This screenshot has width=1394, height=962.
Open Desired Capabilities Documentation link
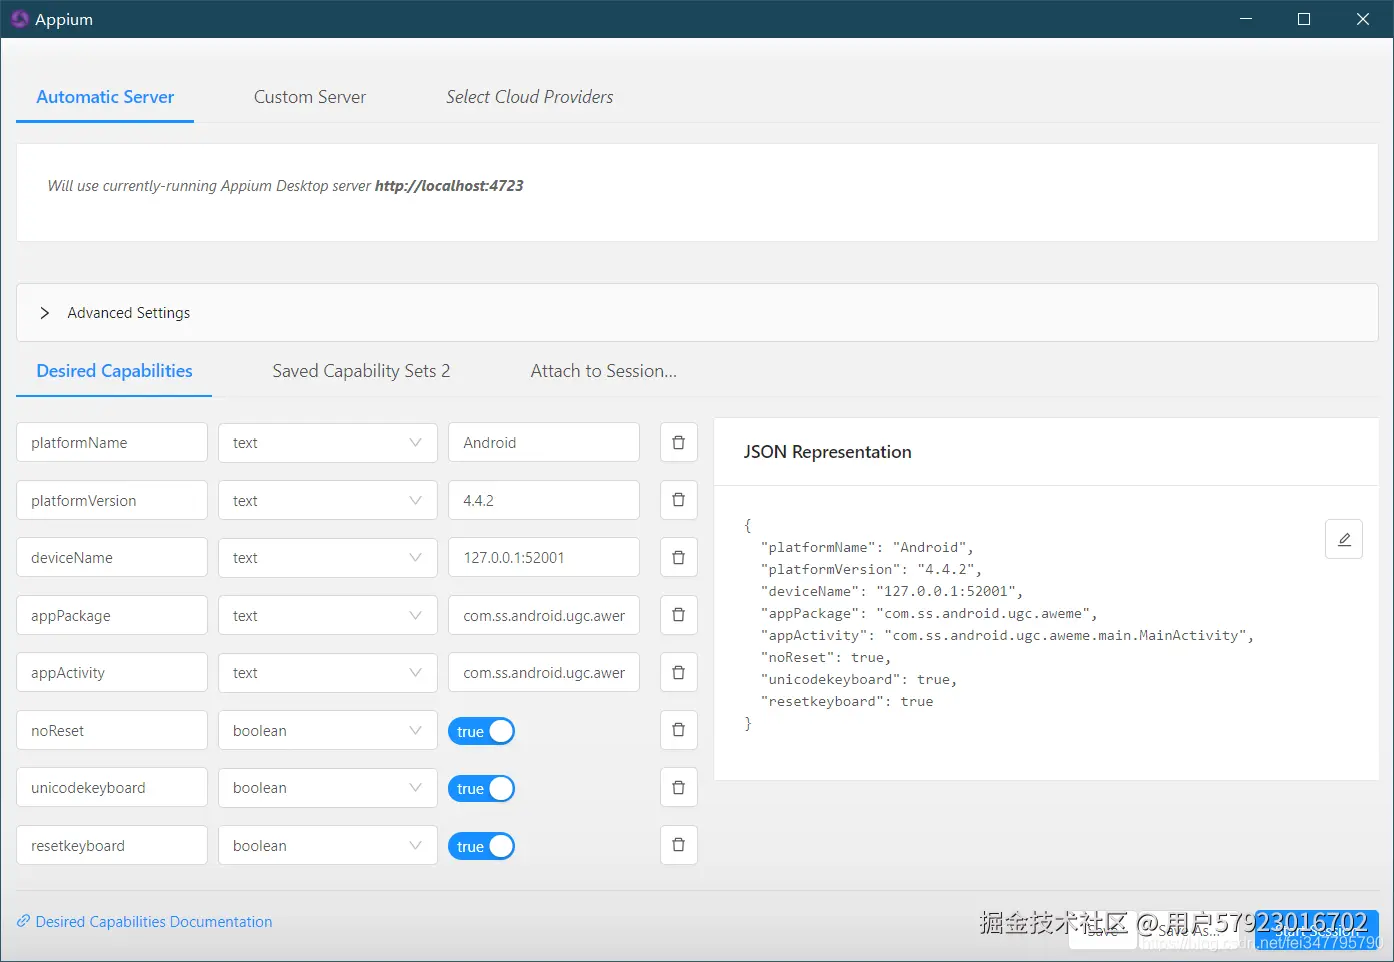(145, 922)
